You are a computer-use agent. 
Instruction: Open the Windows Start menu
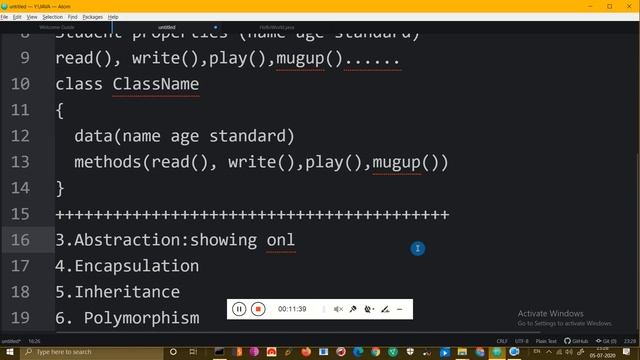[x=9, y=352]
